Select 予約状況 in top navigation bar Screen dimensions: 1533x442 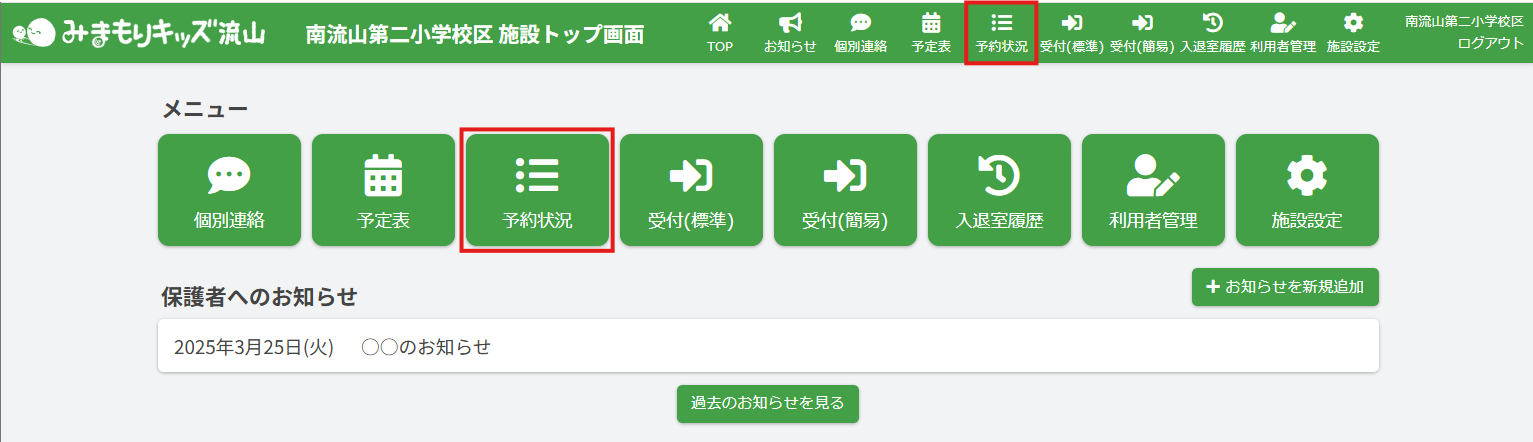pos(1001,32)
